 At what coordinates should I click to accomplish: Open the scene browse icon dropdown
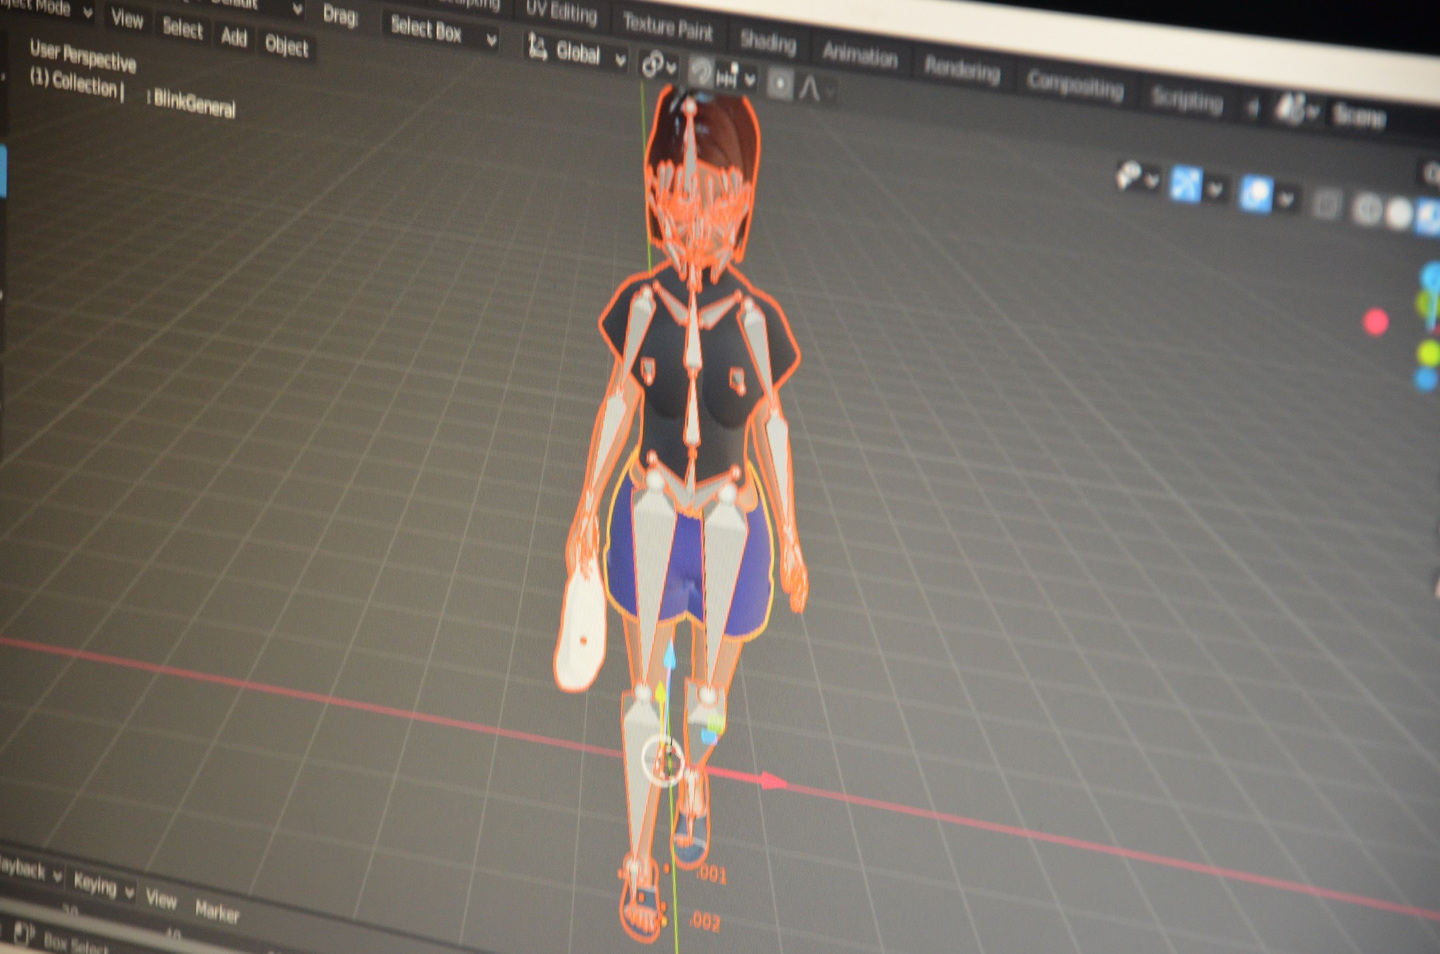pos(1296,110)
